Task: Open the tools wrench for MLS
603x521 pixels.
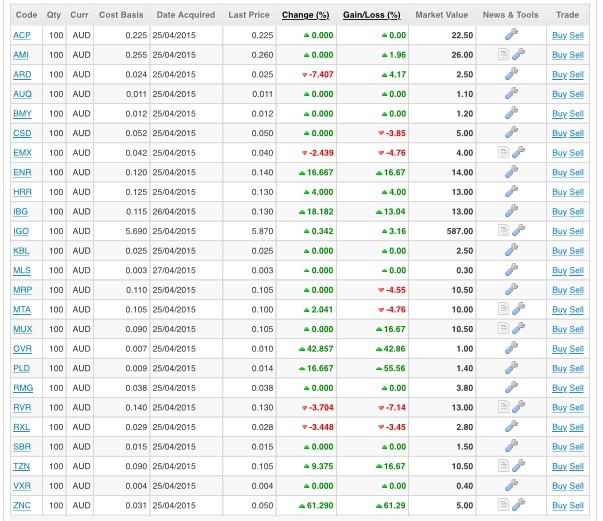Action: tap(511, 270)
